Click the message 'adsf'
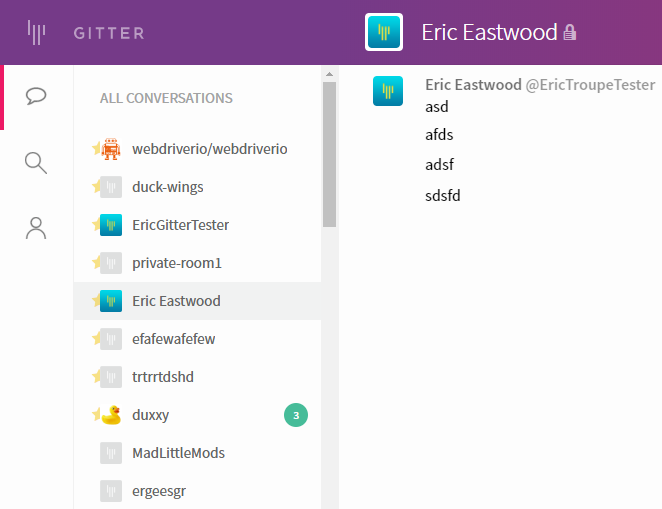 440,165
